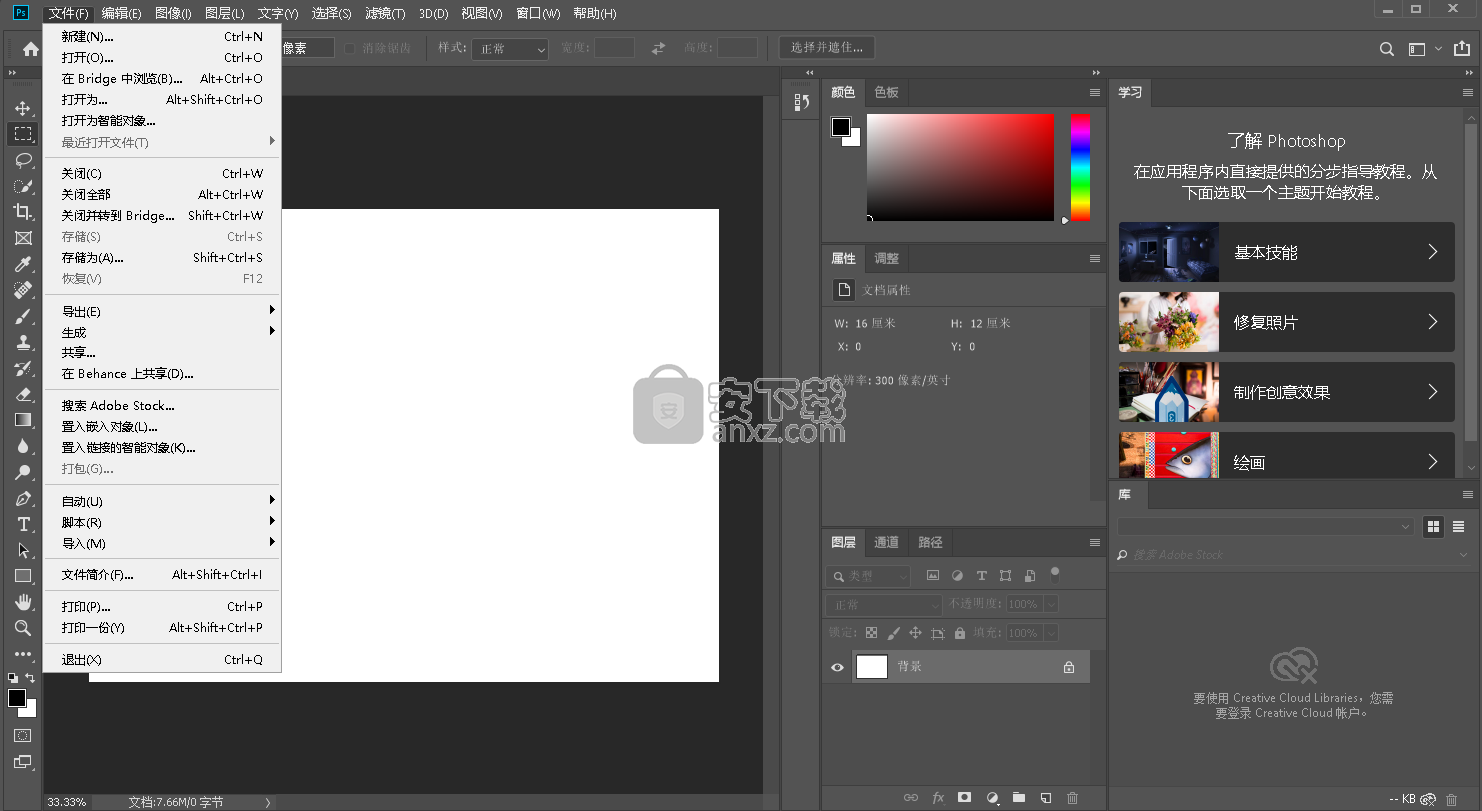Click the delete layer trash icon
The image size is (1482, 811).
click(x=1072, y=798)
